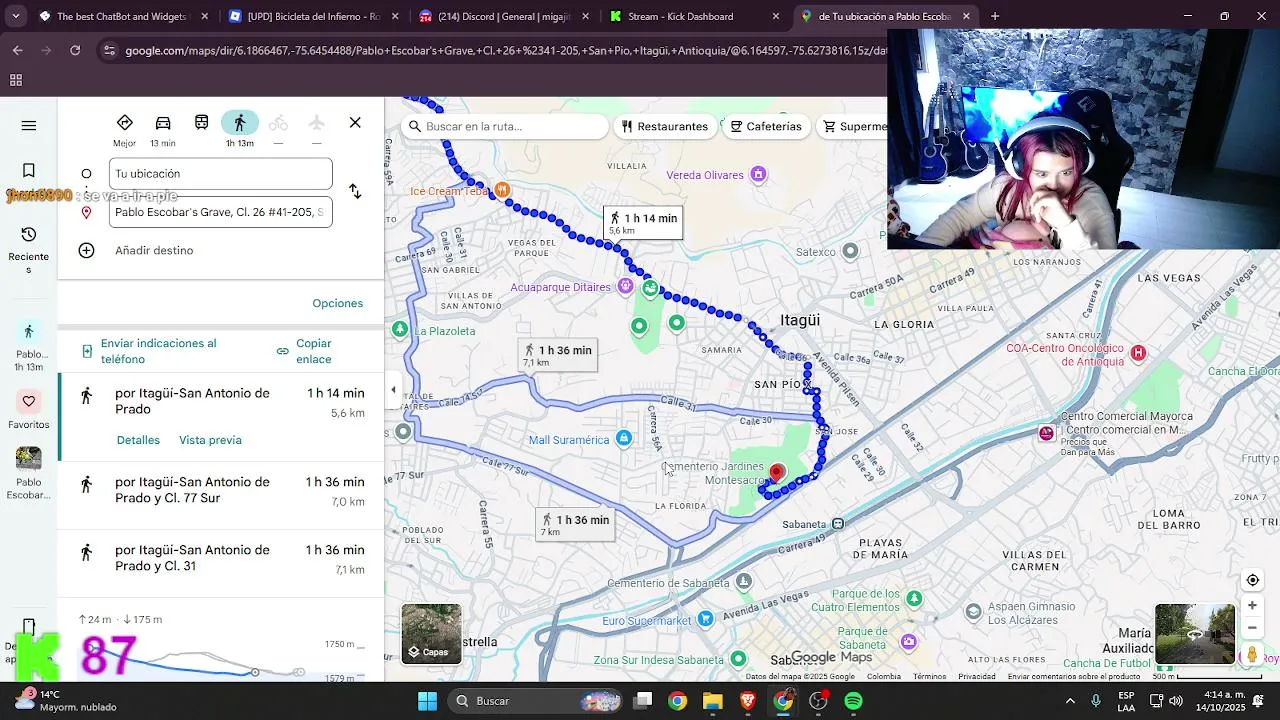Edit the Tu ubicación origin field
Viewport: 1280px width, 720px height.
220,173
